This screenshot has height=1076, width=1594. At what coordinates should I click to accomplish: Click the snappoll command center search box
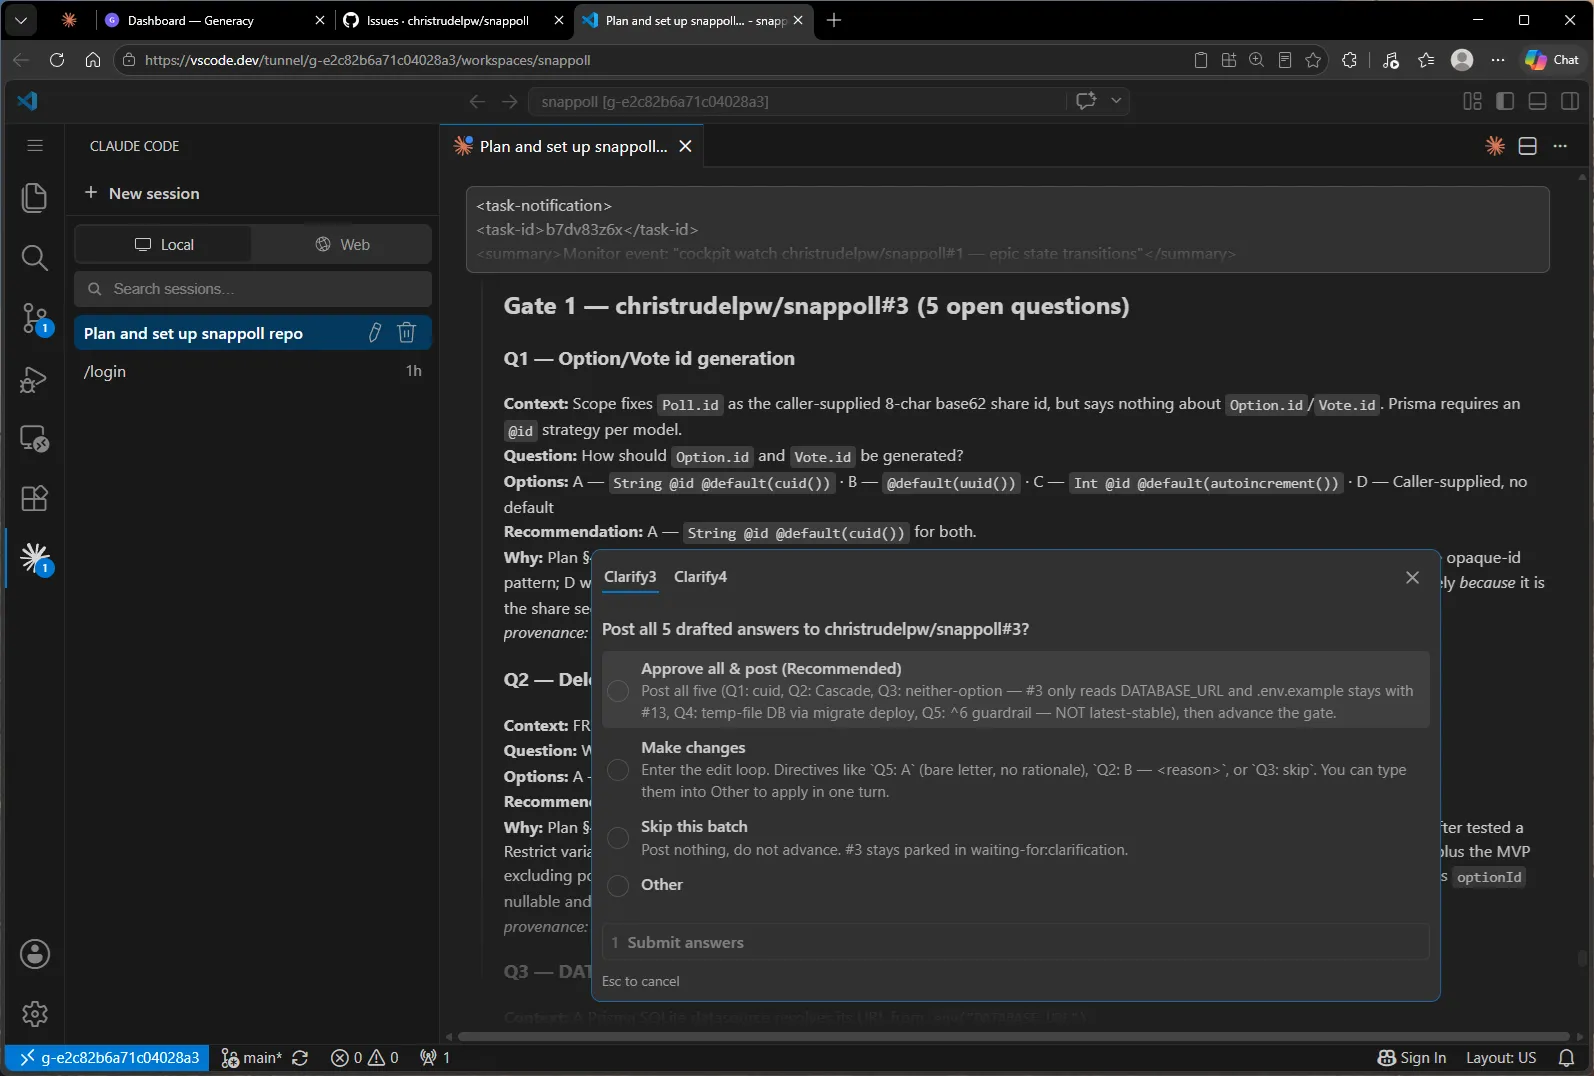tap(800, 101)
